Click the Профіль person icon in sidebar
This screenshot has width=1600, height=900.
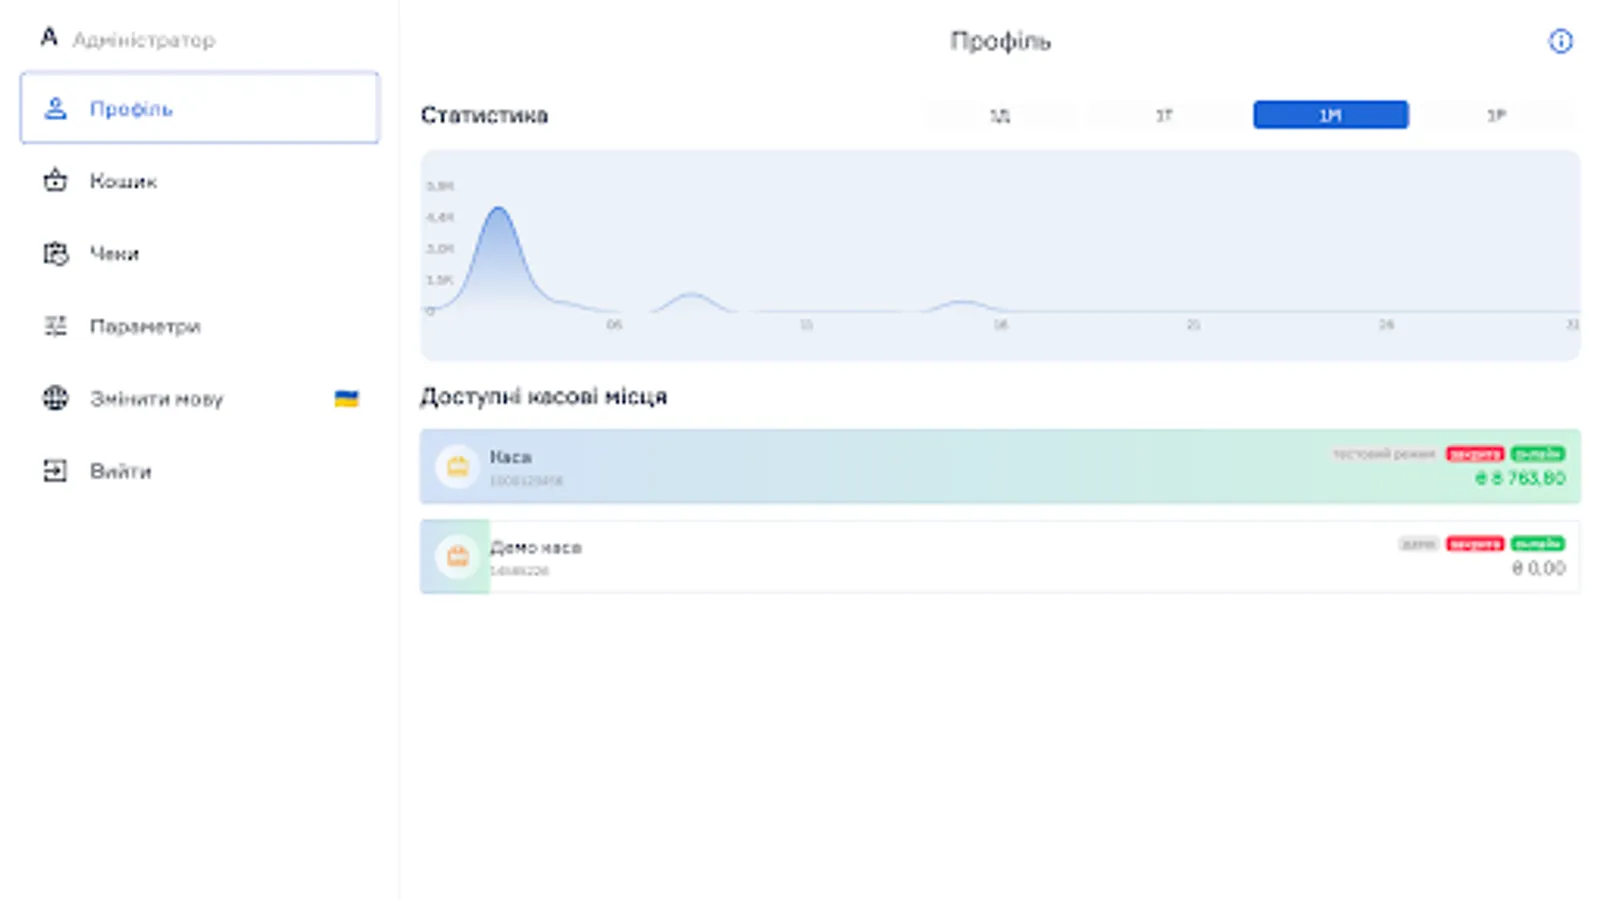55,108
